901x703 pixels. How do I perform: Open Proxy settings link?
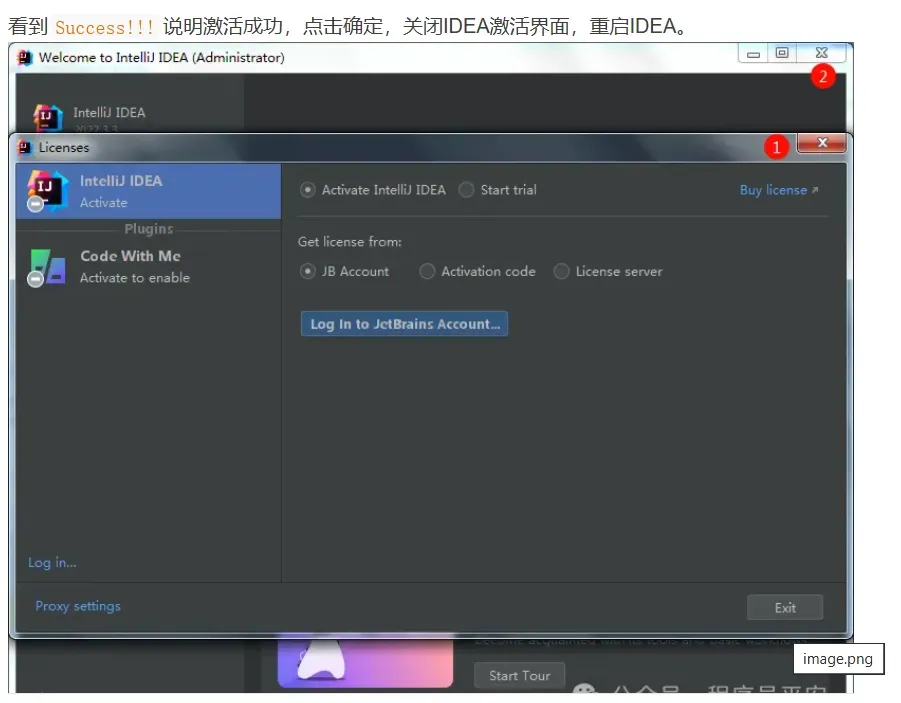(x=78, y=606)
